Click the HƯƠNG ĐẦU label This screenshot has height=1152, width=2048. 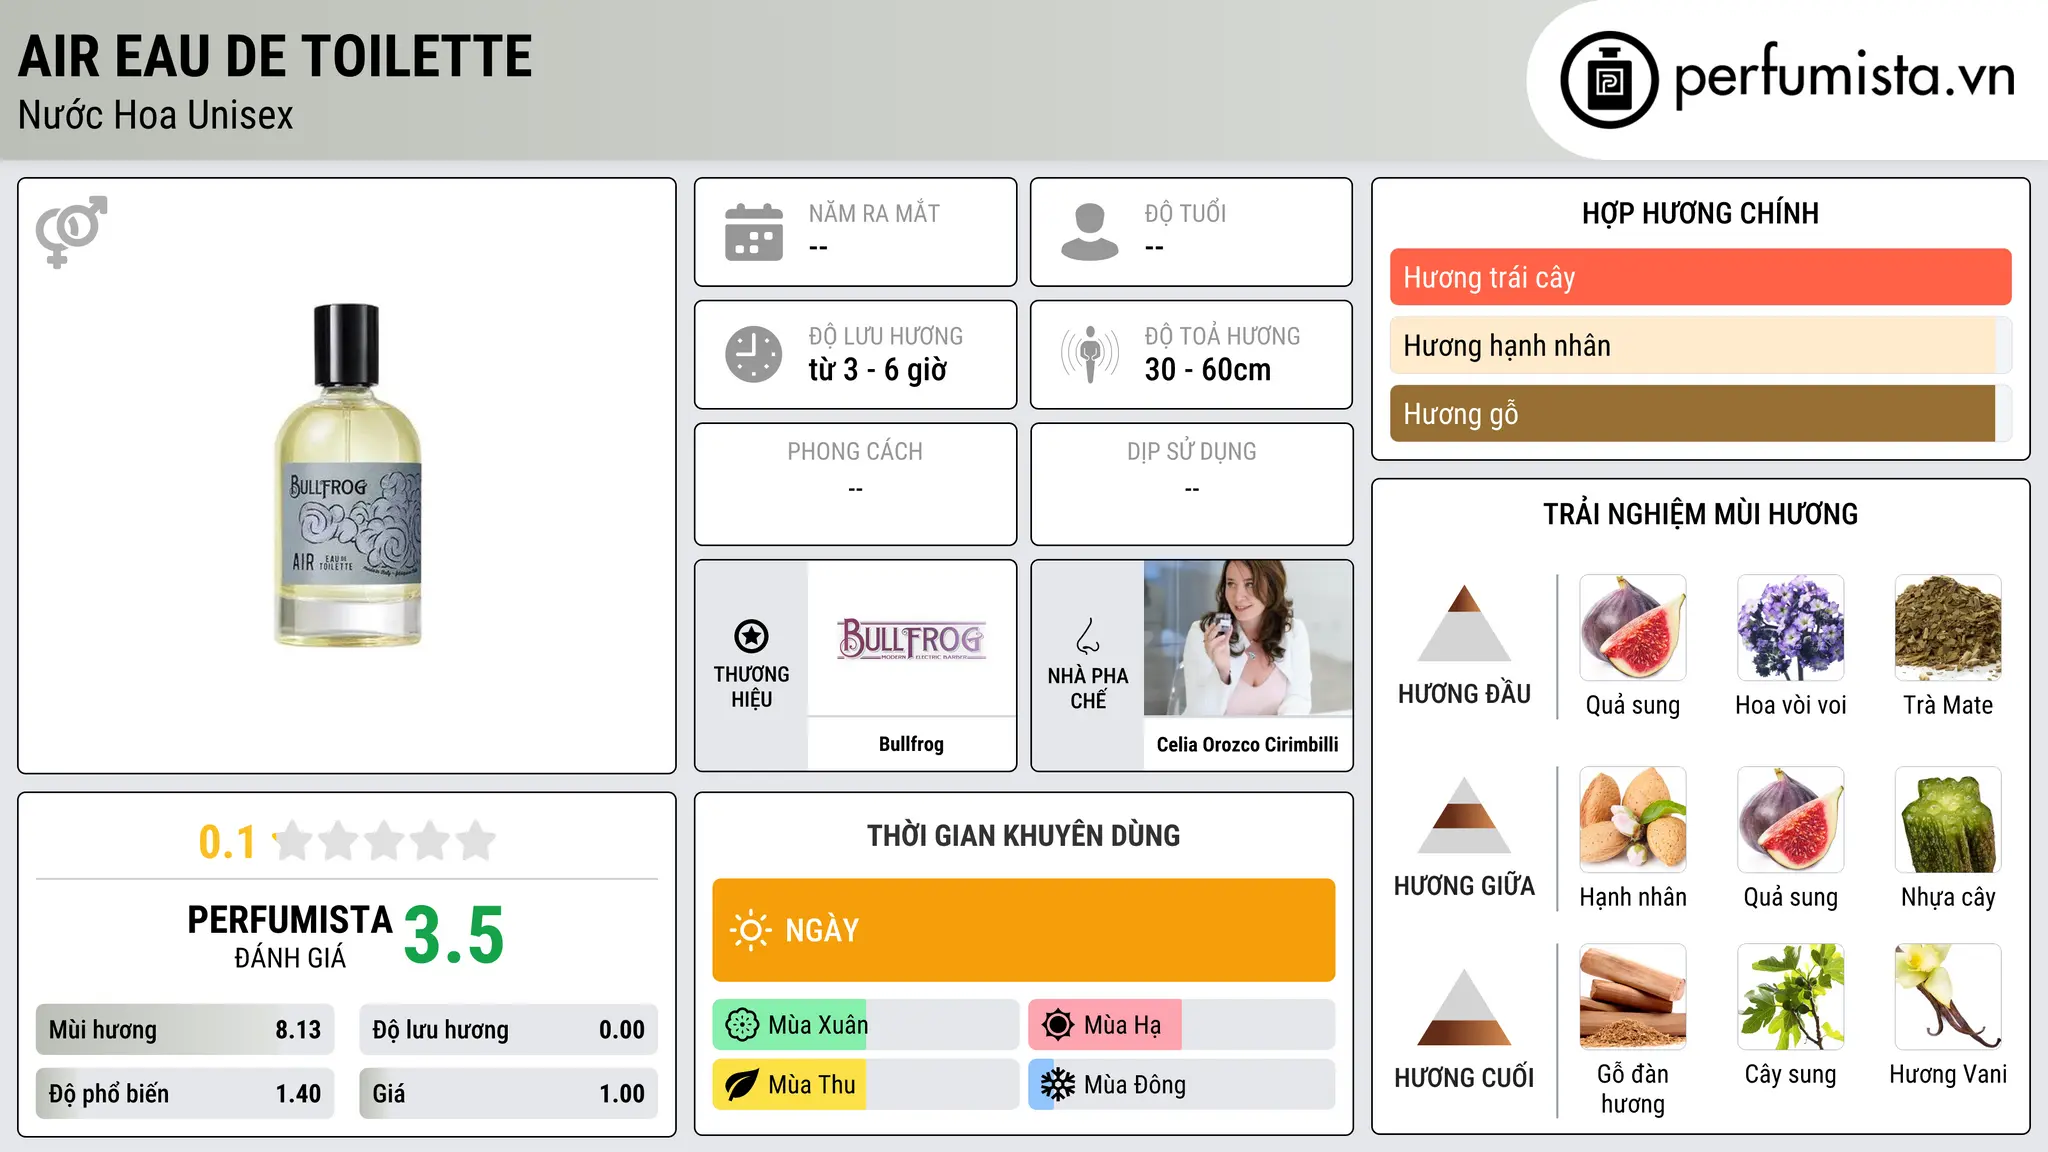click(x=1464, y=694)
